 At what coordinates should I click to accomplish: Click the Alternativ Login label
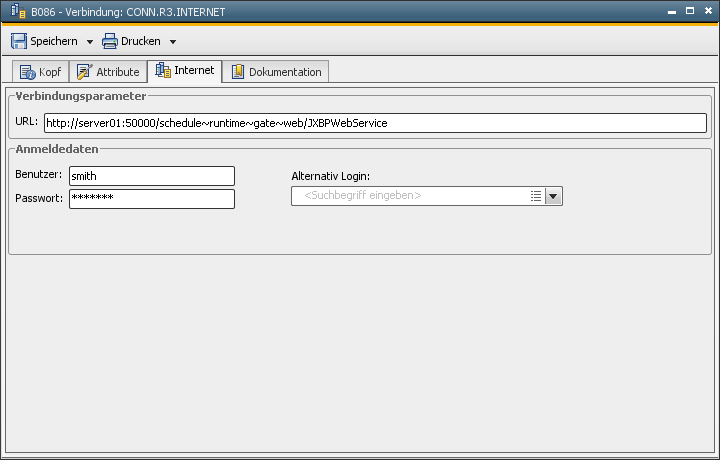331,176
